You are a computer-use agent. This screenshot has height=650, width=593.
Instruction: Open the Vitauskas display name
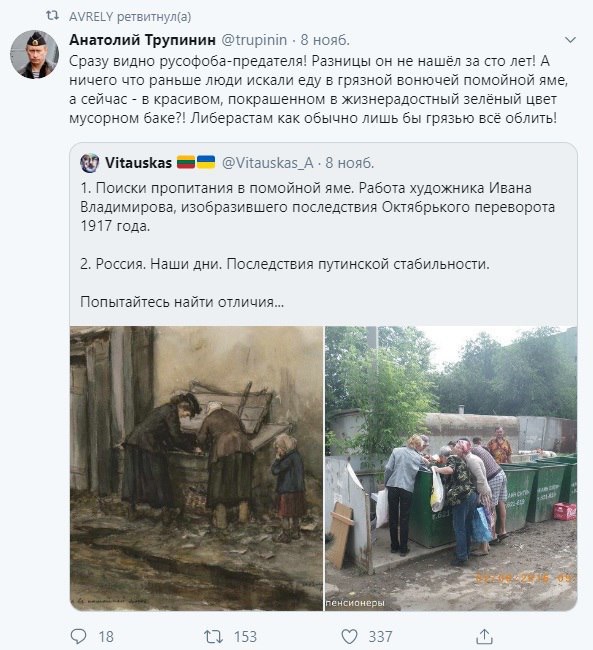pyautogui.click(x=138, y=163)
